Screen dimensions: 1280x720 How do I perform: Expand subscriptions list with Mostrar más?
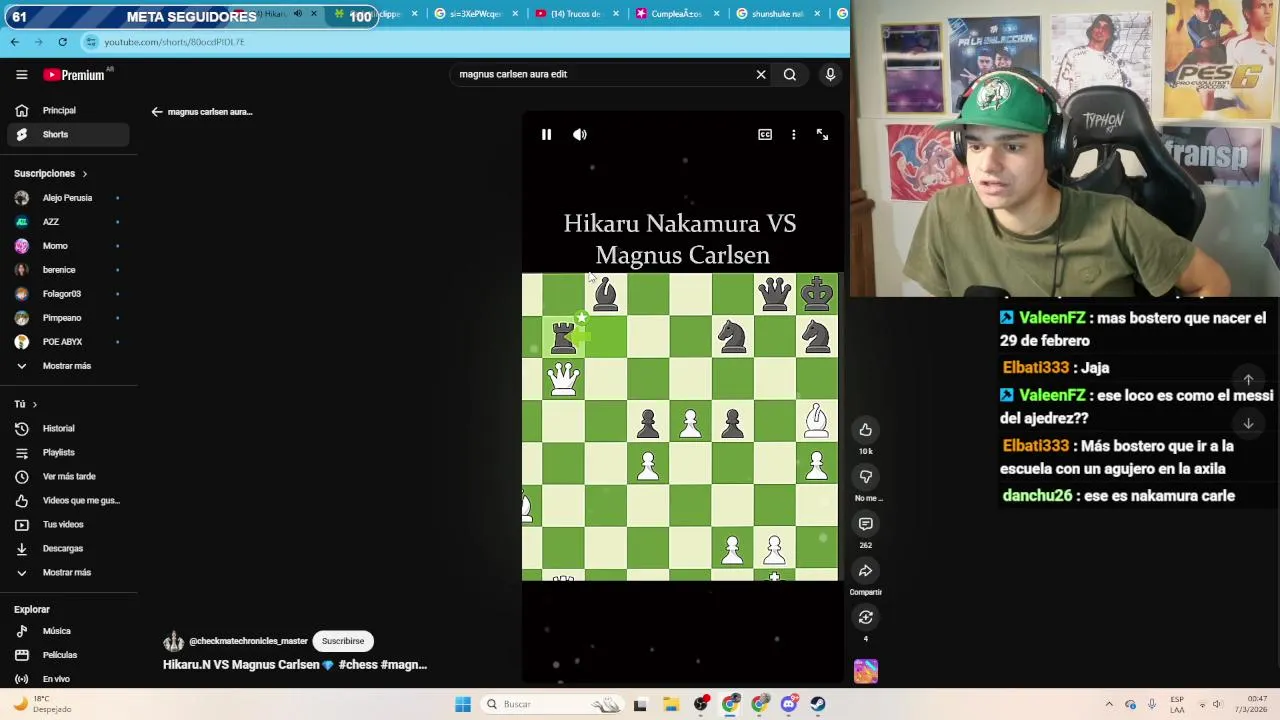68,366
